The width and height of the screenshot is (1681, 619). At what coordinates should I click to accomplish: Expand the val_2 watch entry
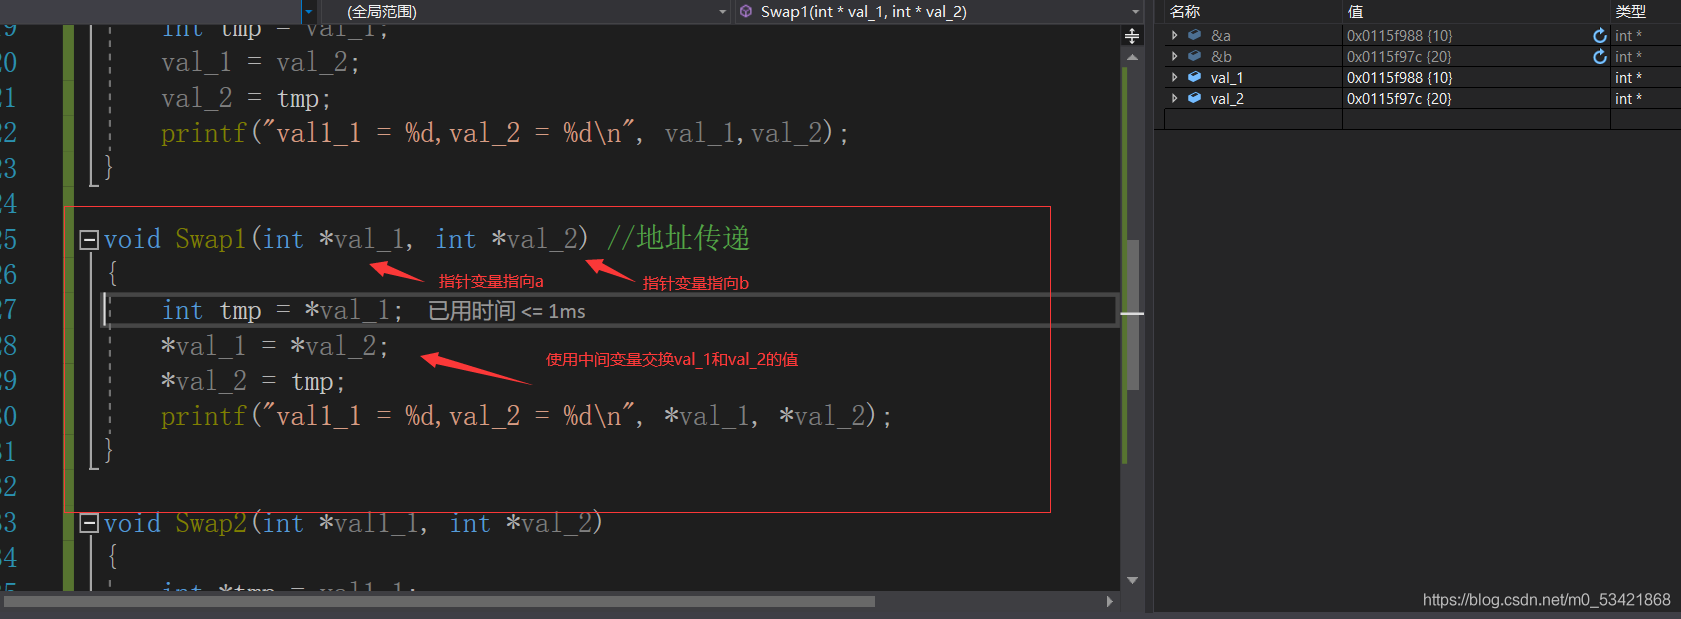pyautogui.click(x=1175, y=98)
